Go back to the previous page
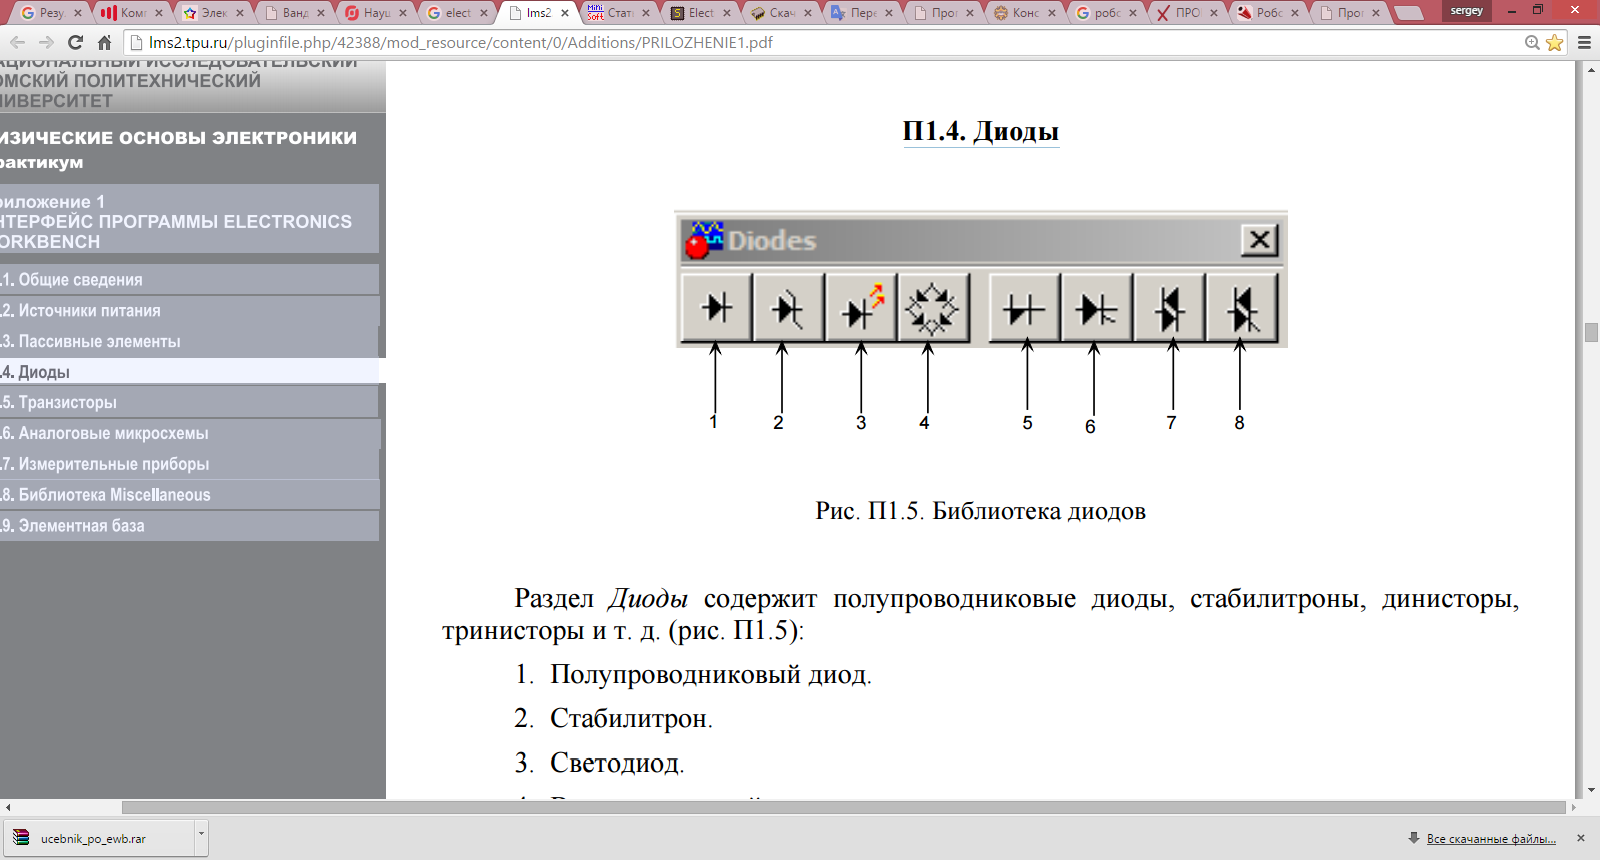 point(18,43)
